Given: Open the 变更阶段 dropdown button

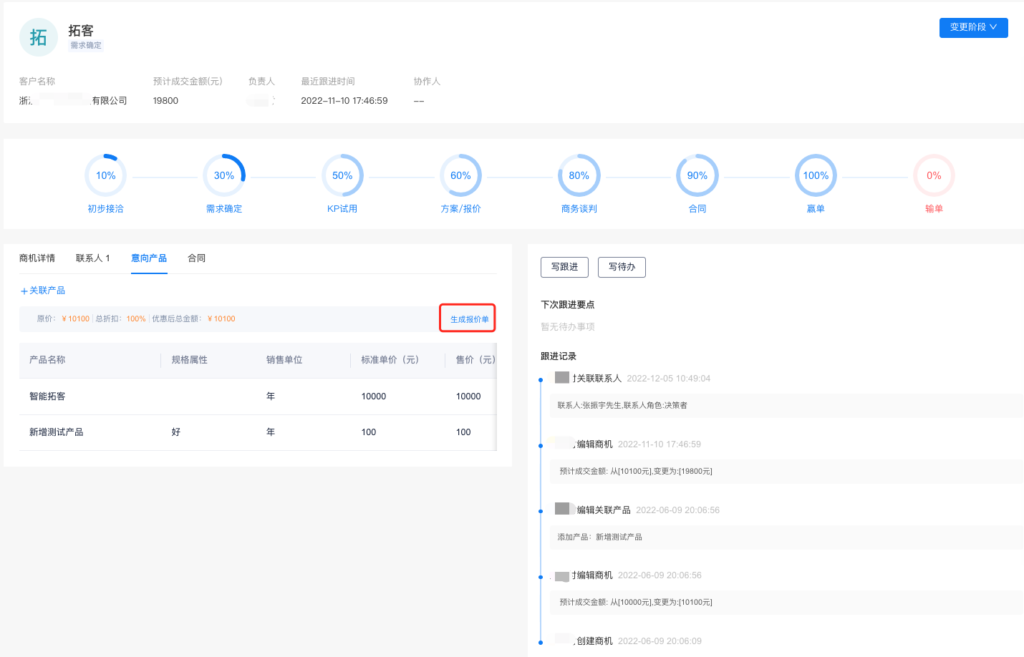Looking at the screenshot, I should coord(972,28).
